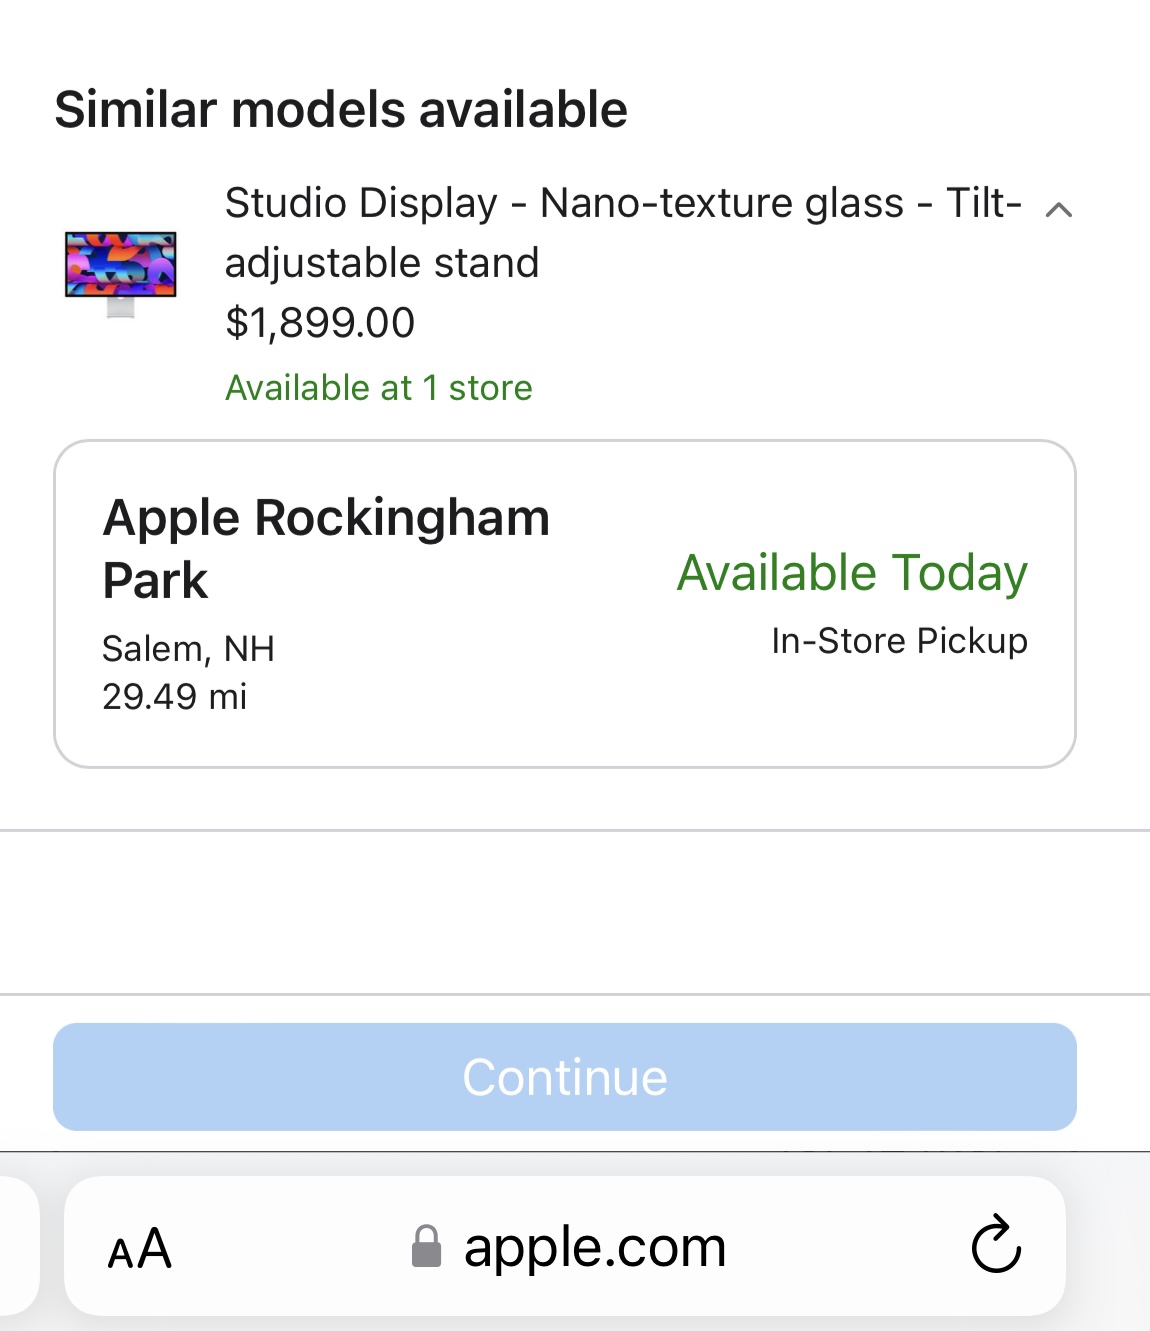This screenshot has width=1150, height=1331.
Task: Click the Studio Display product thumbnail
Action: pyautogui.click(x=120, y=273)
